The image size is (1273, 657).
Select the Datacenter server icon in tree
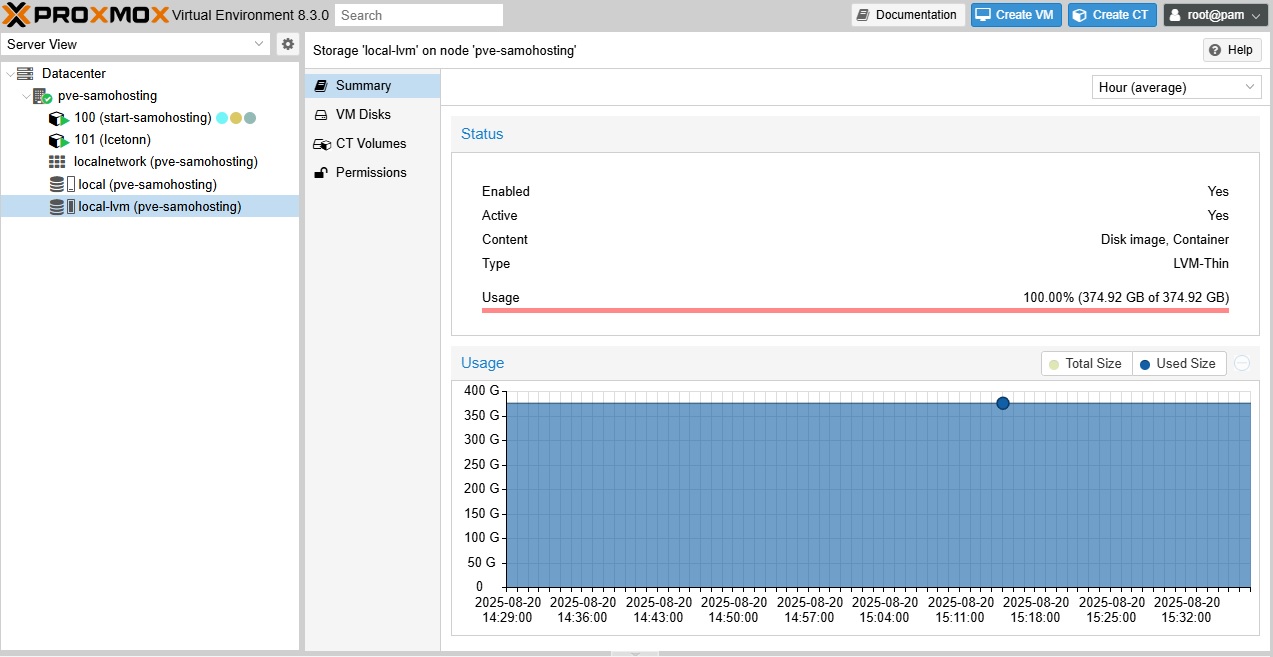(x=25, y=74)
